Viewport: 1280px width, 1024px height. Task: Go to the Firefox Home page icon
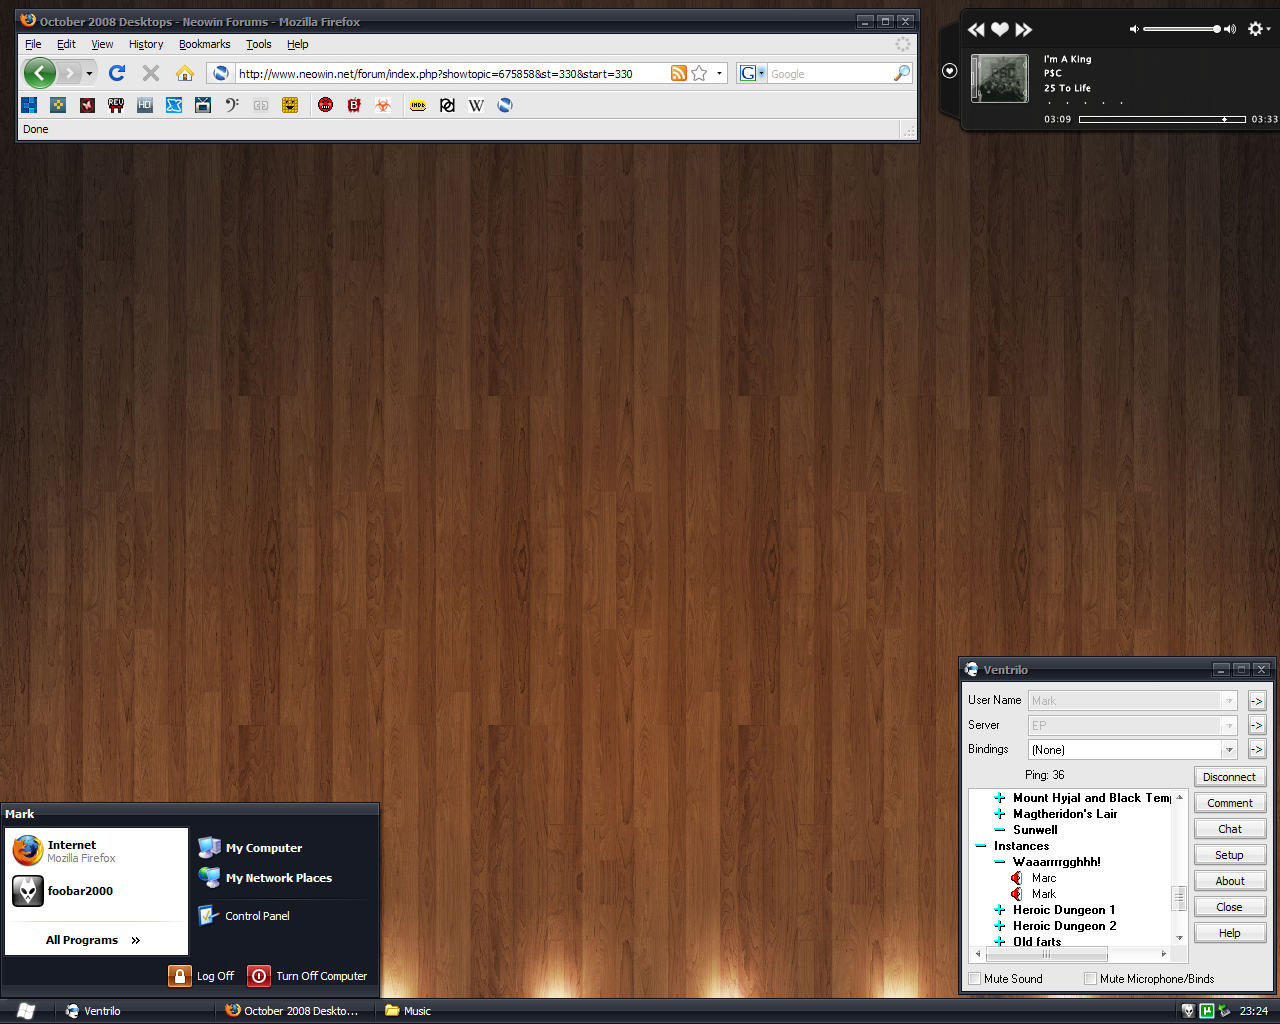184,73
